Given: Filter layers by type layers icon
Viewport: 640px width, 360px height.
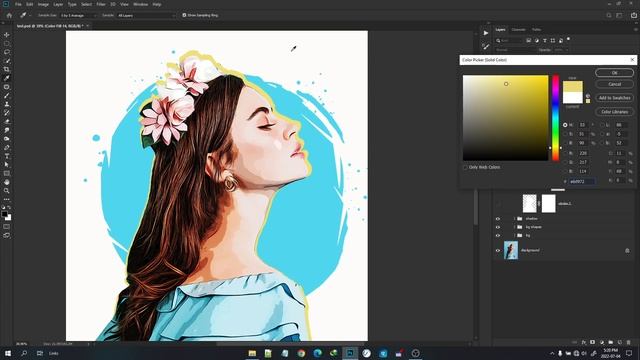Looking at the screenshot, I should pyautogui.click(x=544, y=40).
